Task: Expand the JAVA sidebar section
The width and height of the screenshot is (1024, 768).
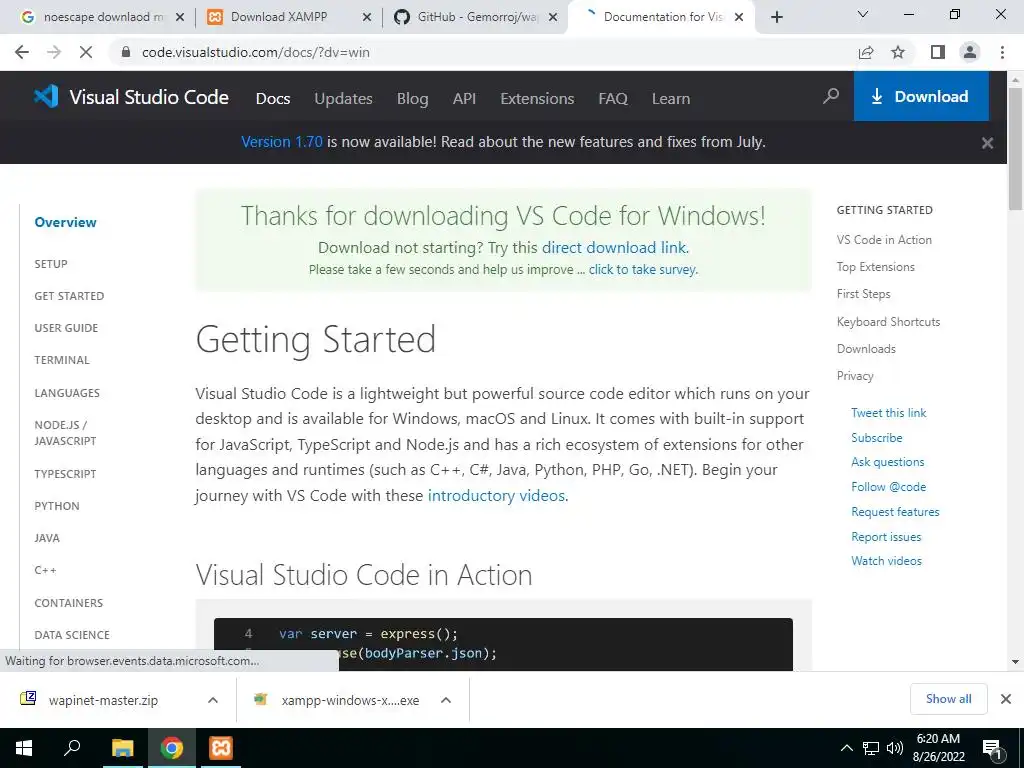Action: pos(47,537)
